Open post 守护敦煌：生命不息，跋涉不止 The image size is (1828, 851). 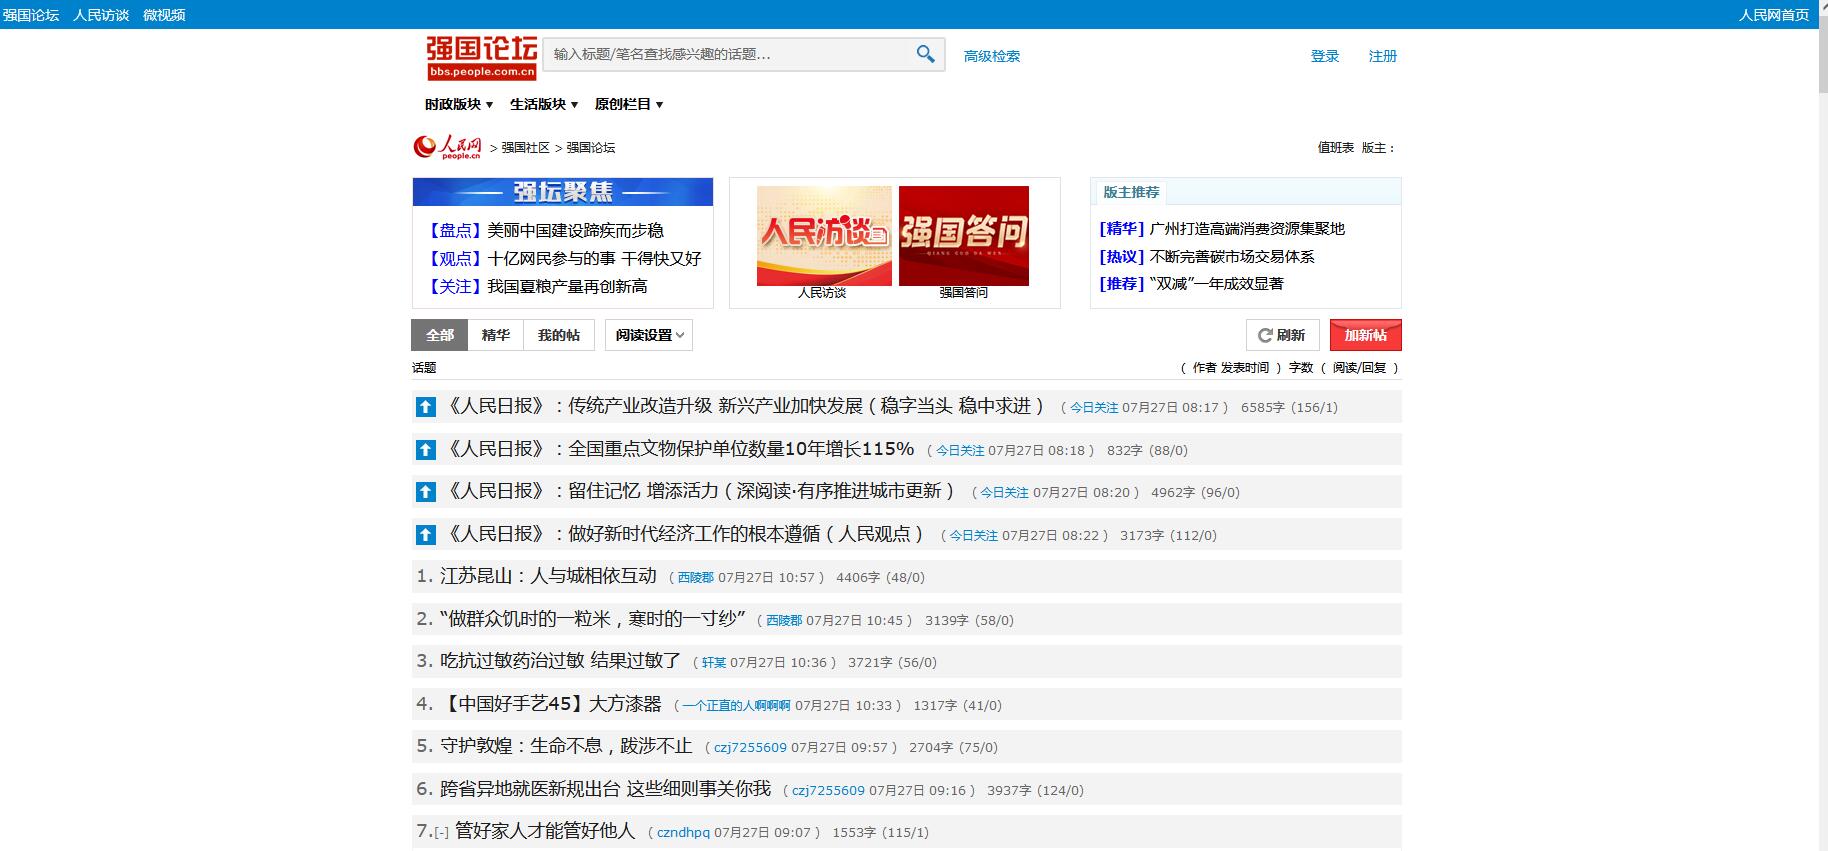point(566,746)
